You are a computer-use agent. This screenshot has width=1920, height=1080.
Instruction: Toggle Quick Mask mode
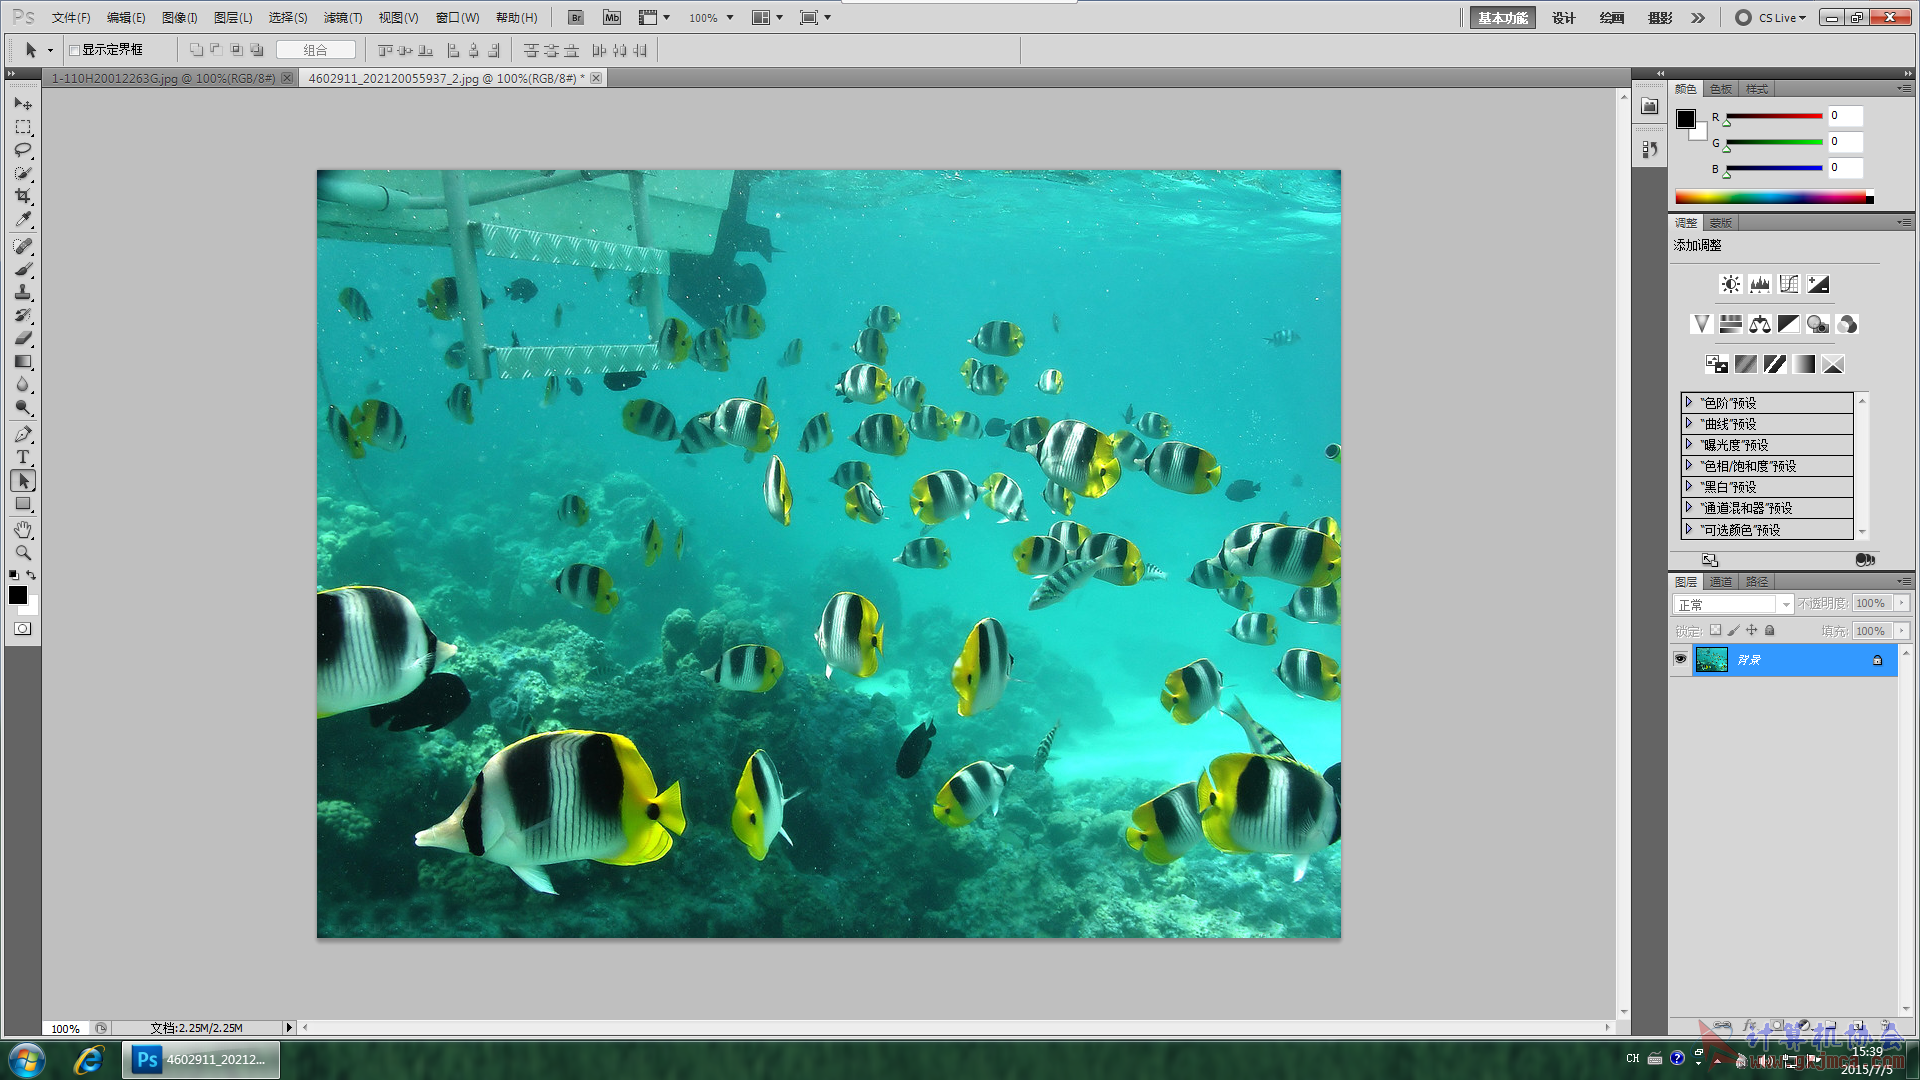tap(23, 629)
